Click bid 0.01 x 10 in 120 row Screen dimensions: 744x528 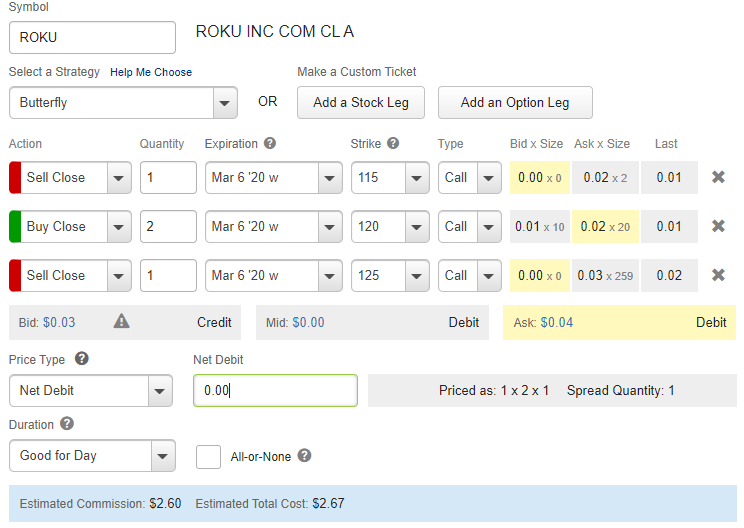point(539,226)
